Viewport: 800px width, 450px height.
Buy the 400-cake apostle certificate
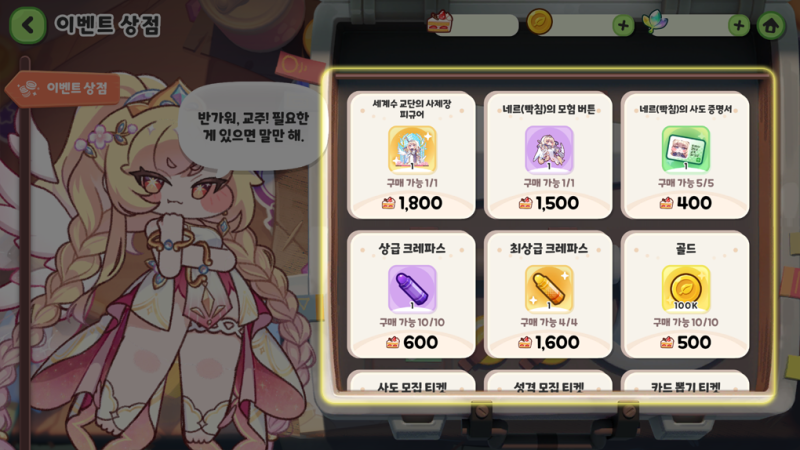[x=685, y=203]
